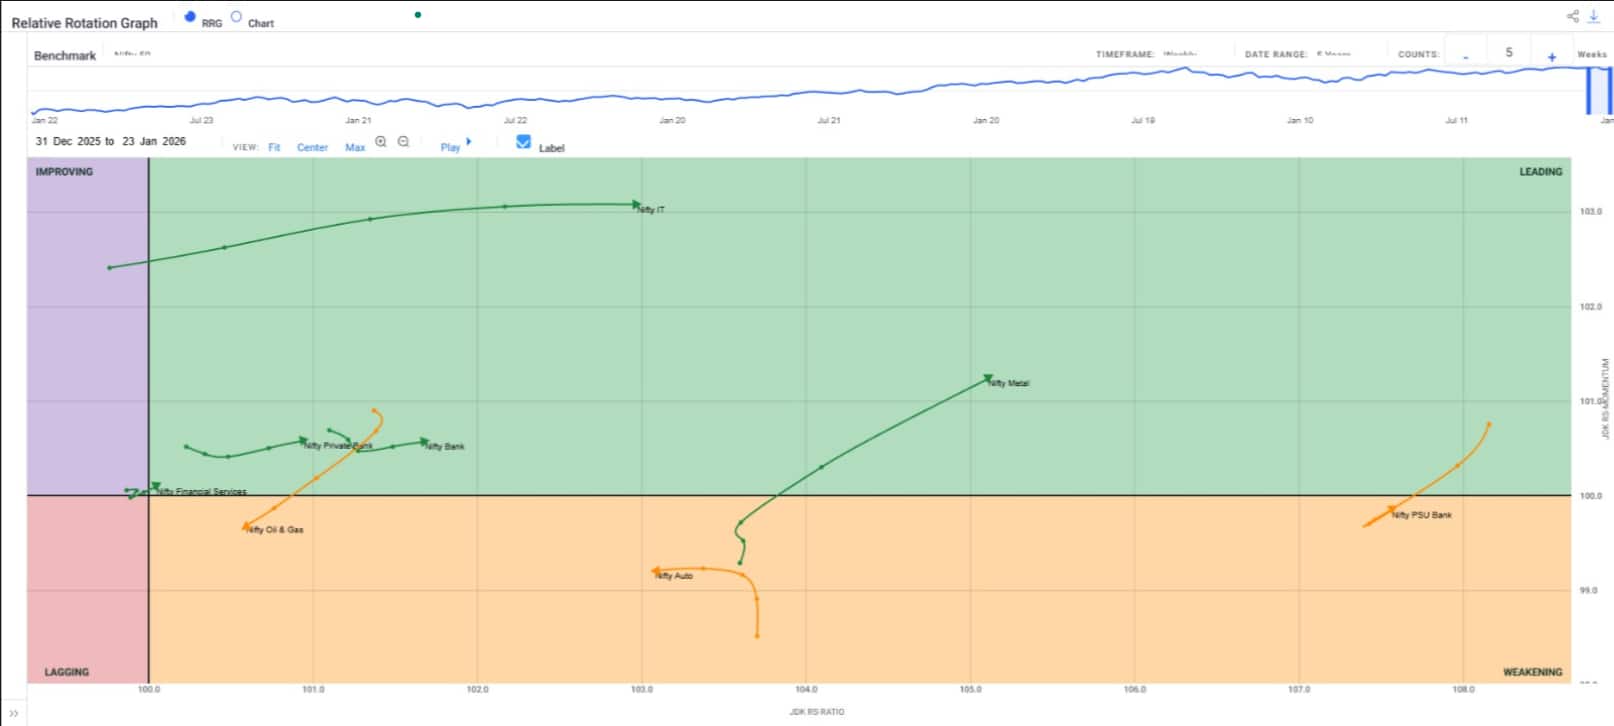Click the Nifty Private Bank label
The height and width of the screenshot is (726, 1614).
click(338, 446)
